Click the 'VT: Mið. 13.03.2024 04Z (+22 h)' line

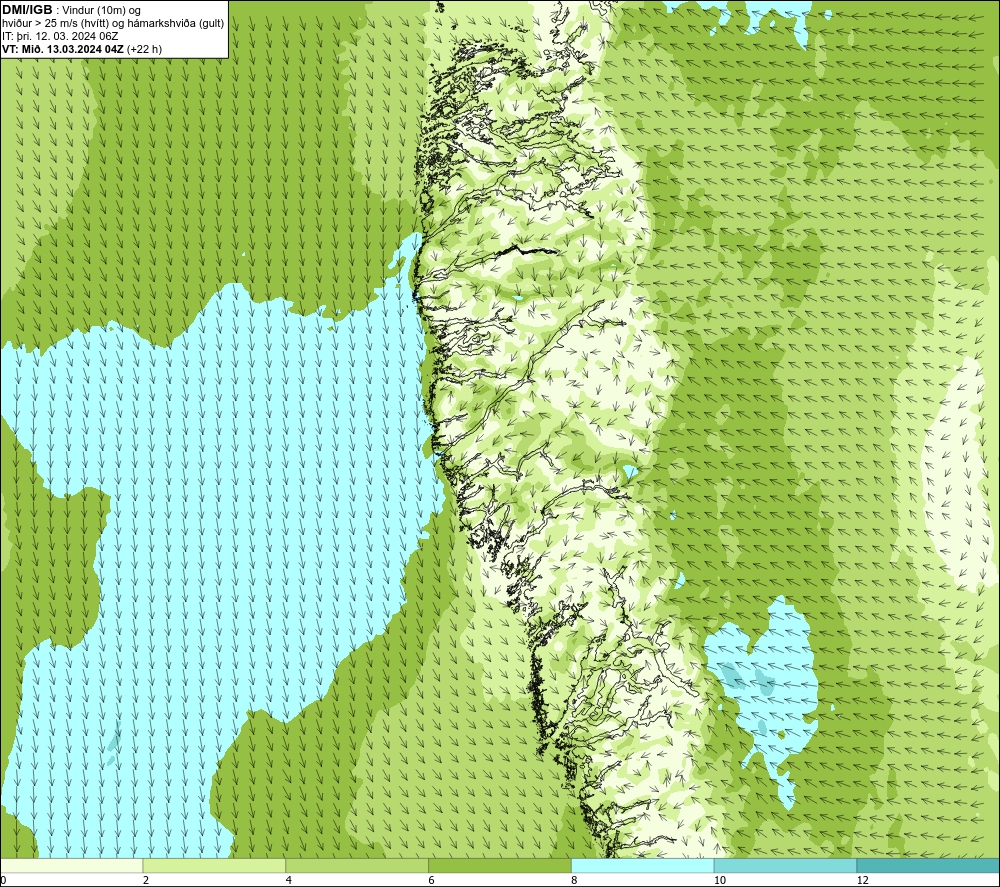point(82,49)
